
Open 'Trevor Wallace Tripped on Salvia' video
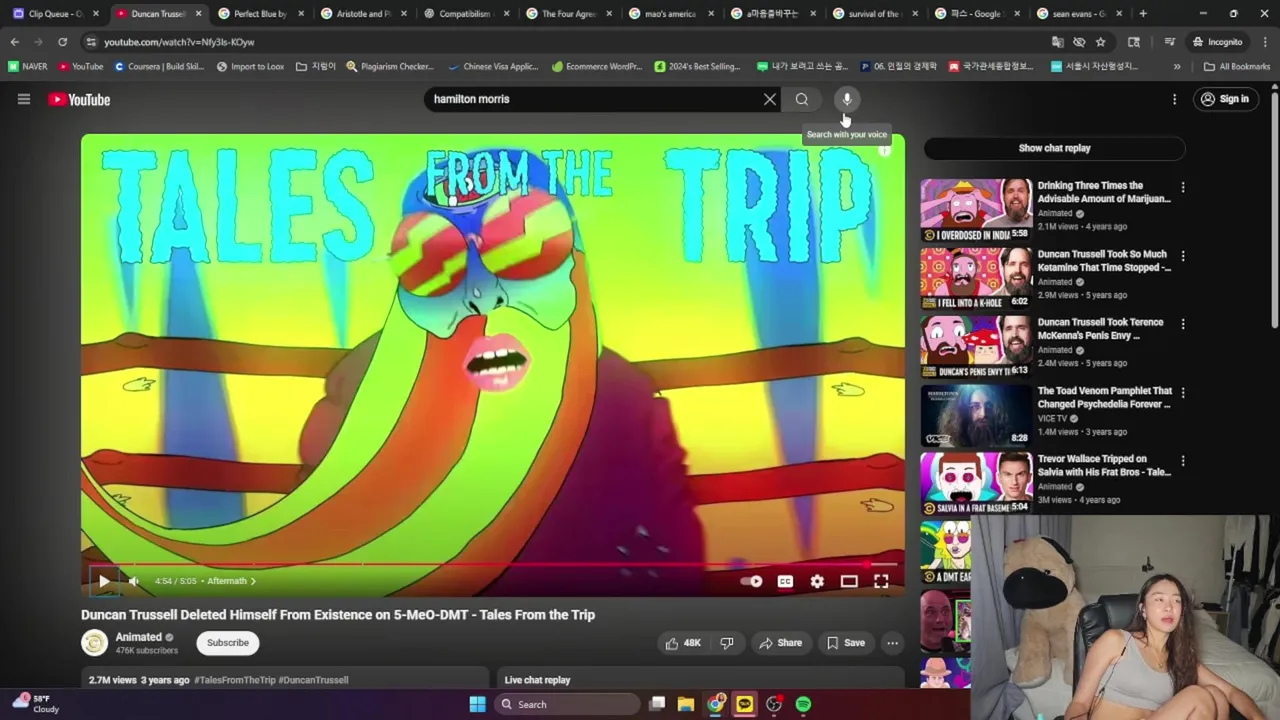pos(1104,466)
